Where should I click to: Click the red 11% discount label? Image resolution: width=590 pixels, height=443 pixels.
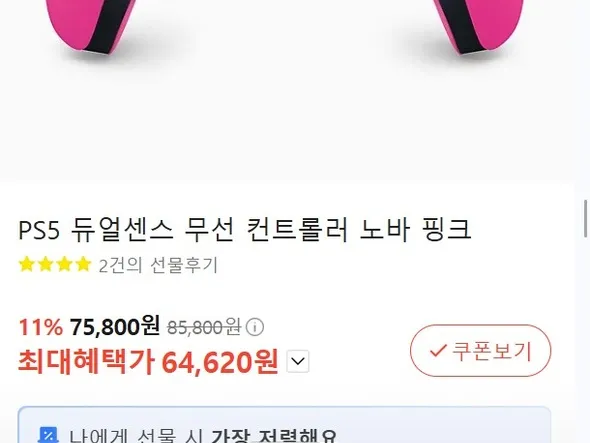[x=41, y=327]
